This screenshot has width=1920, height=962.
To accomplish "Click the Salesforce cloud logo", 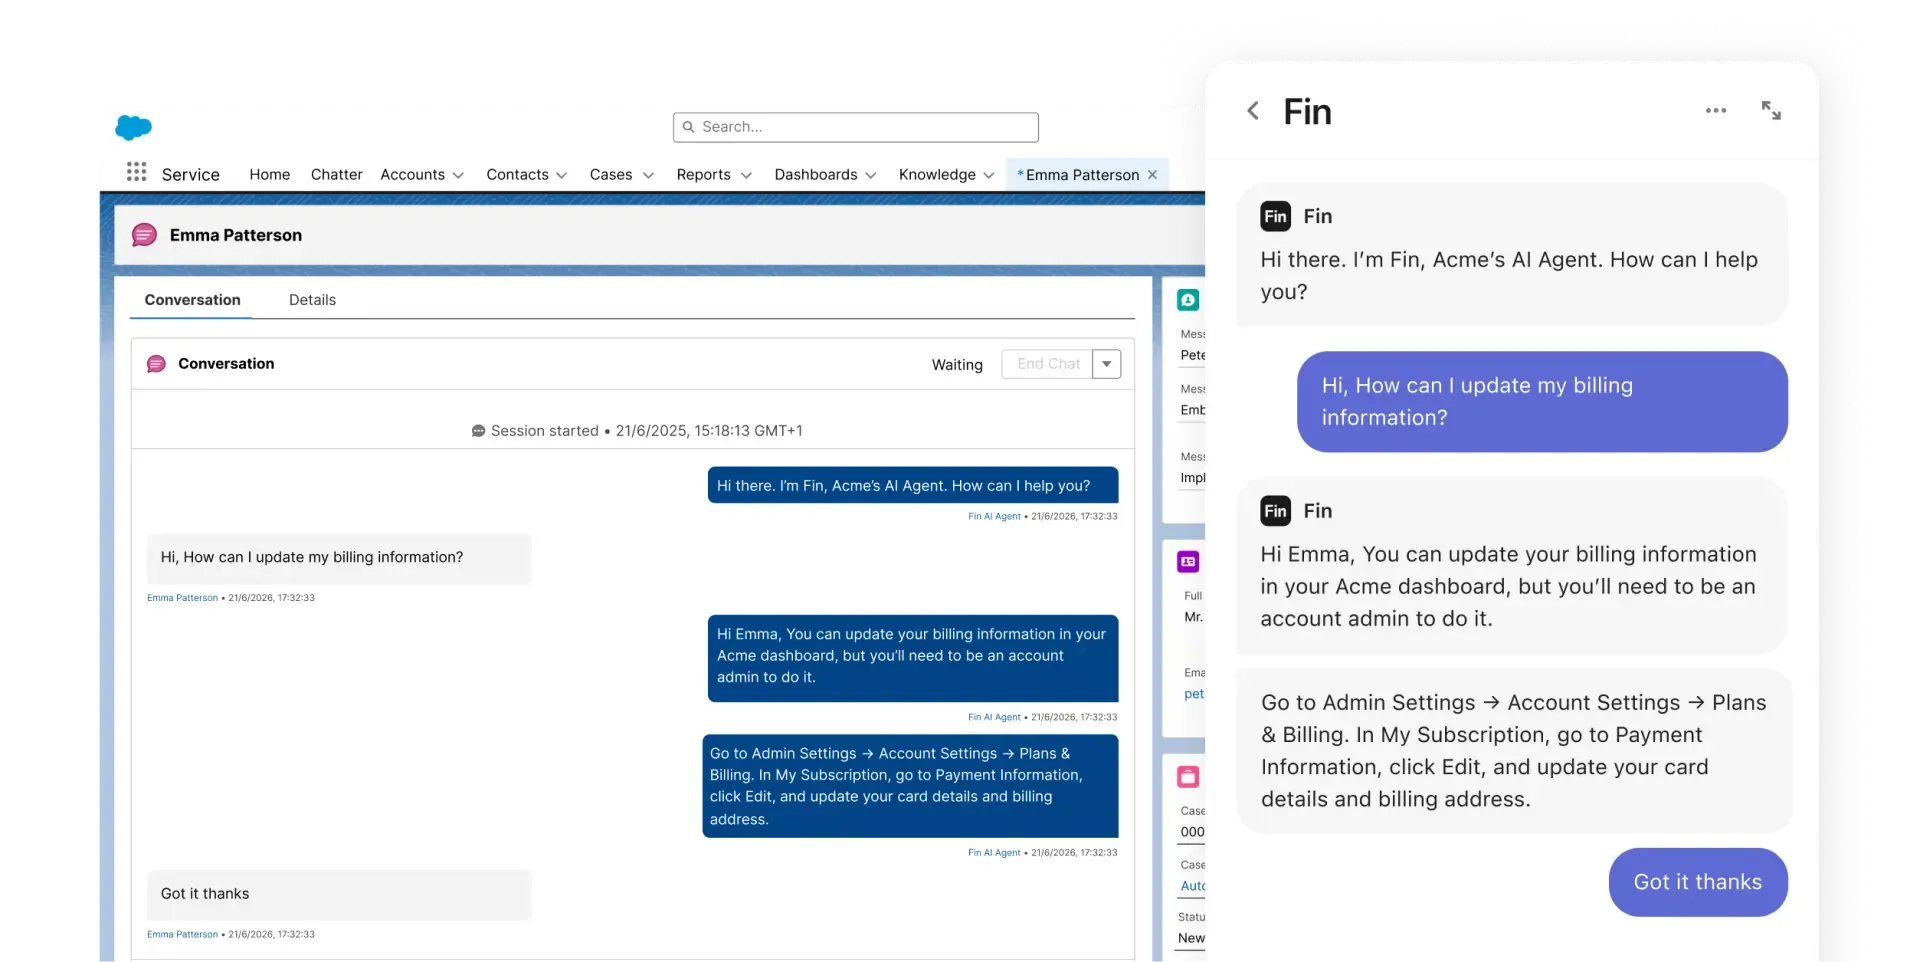I will point(133,127).
